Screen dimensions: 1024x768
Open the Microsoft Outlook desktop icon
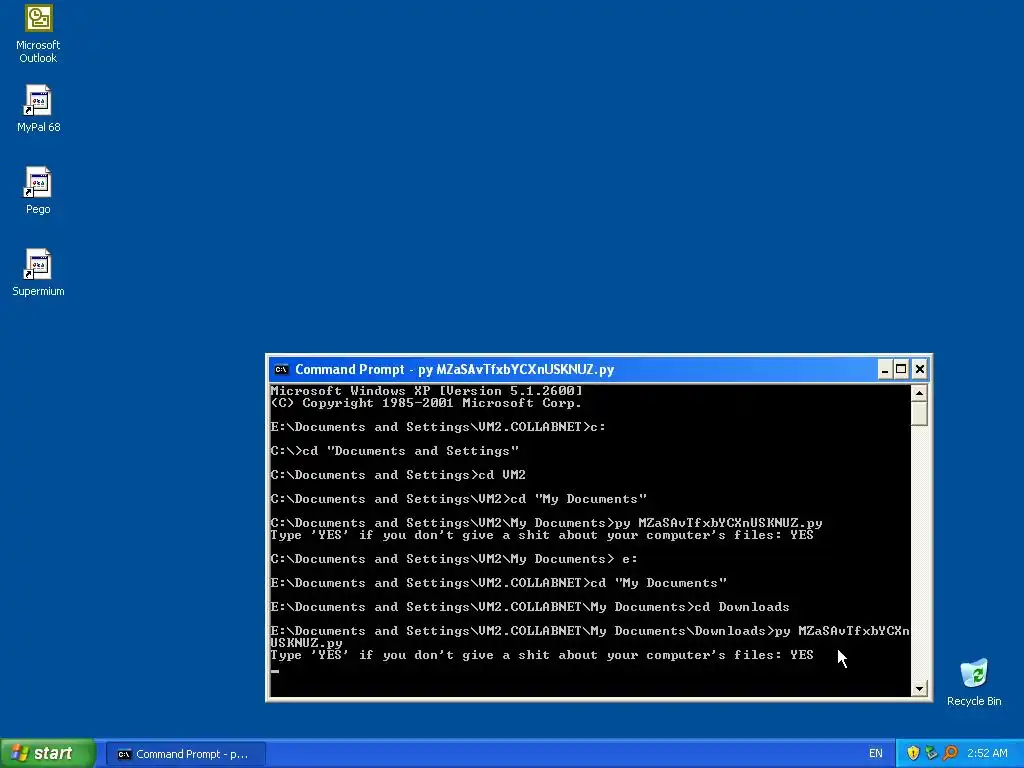38,34
